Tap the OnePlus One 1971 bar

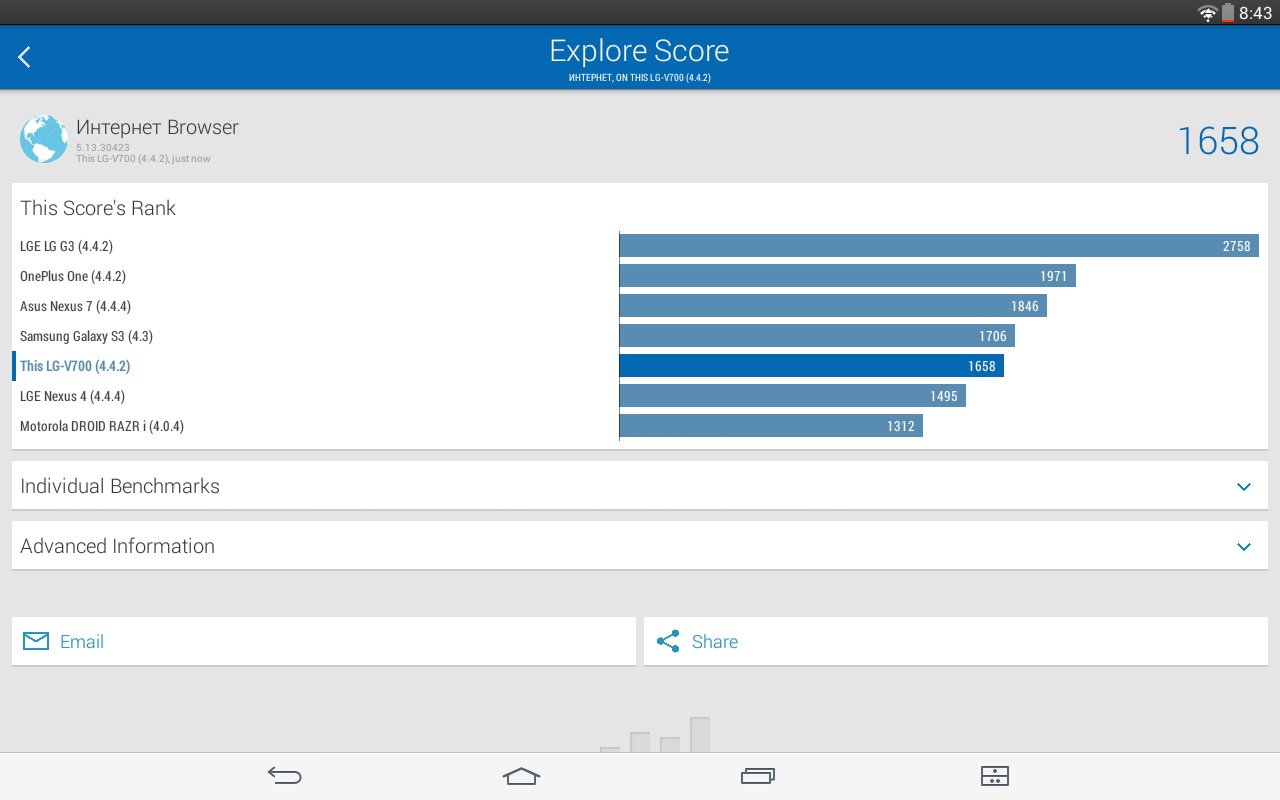point(847,276)
